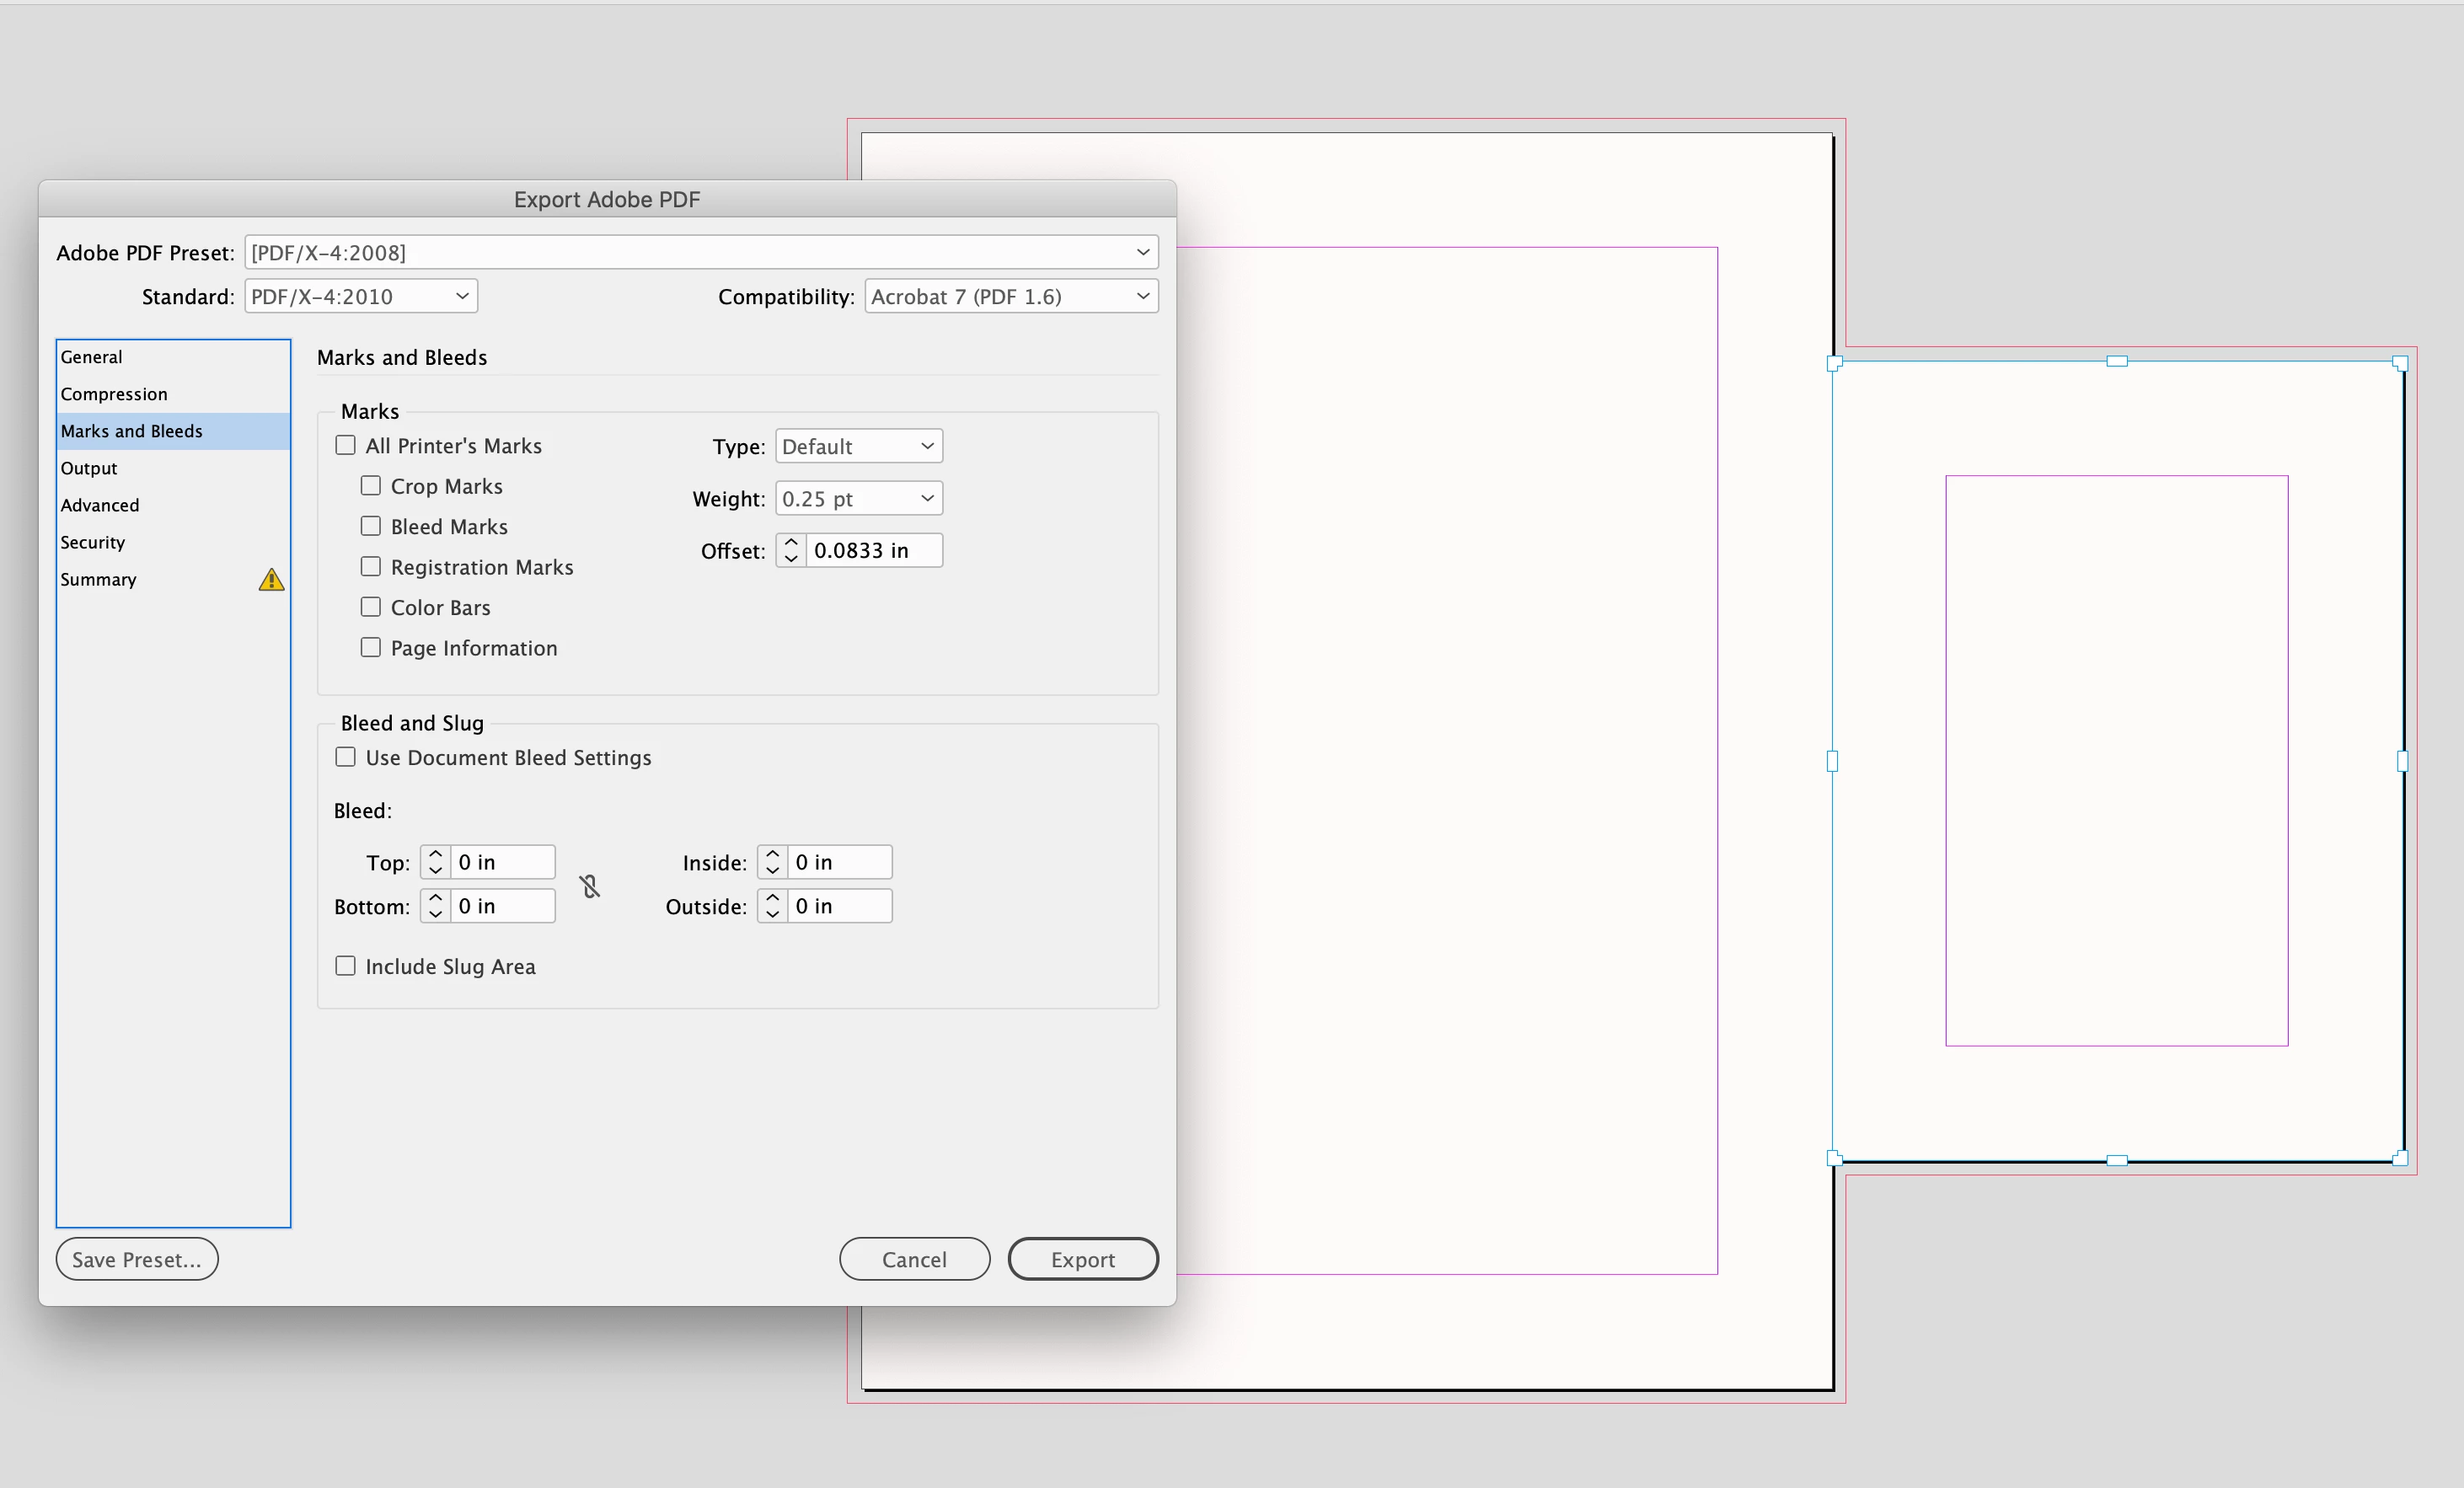Click the Offset value input field
Viewport: 2464px width, 1488px height.
click(872, 550)
